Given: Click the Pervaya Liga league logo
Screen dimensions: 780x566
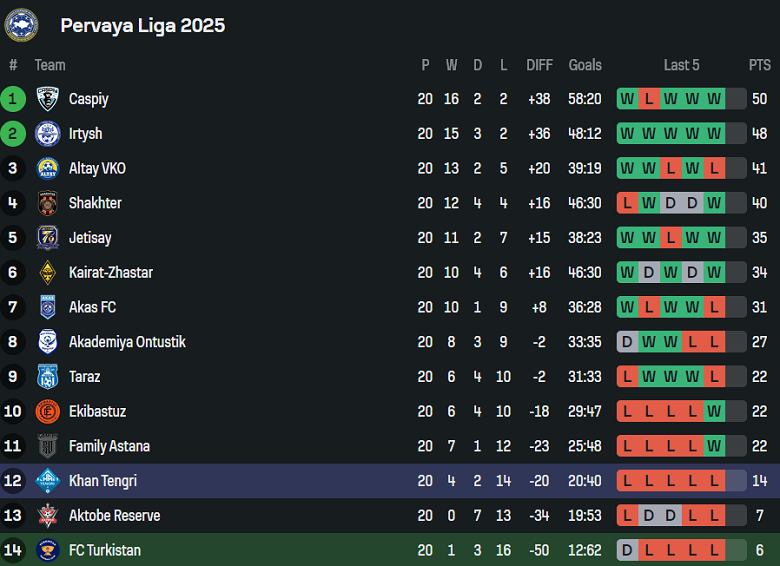Looking at the screenshot, I should pos(21,25).
